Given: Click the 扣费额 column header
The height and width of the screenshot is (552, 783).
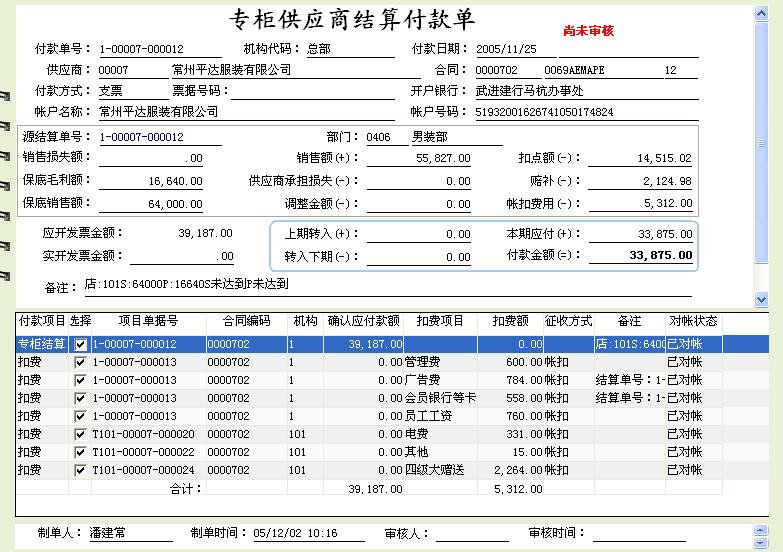Looking at the screenshot, I should pyautogui.click(x=510, y=321).
